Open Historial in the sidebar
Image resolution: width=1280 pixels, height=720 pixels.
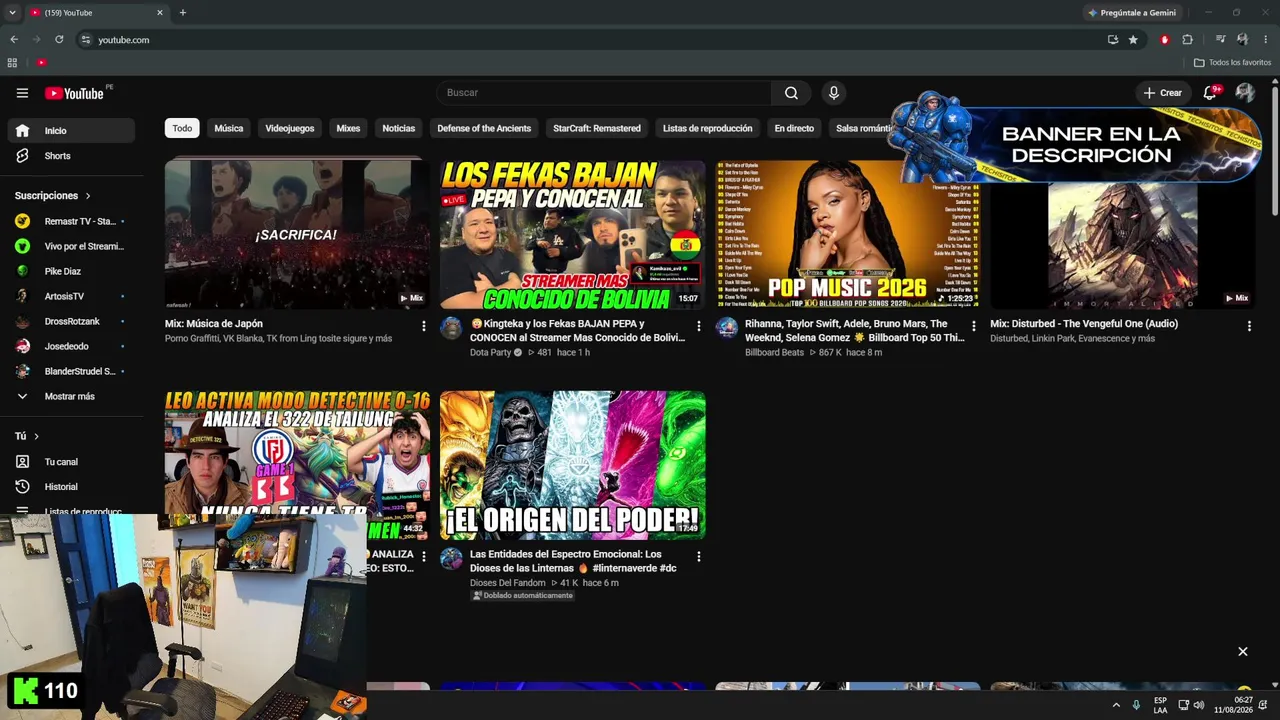[x=70, y=487]
